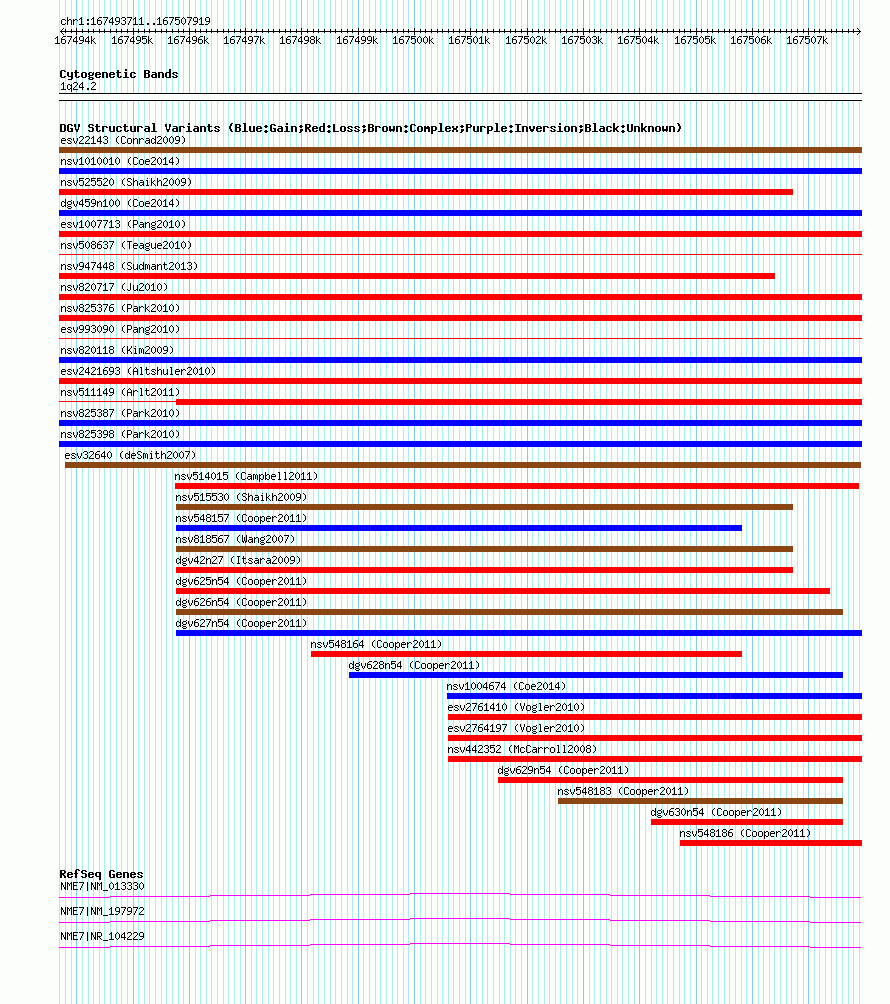Click the 167500k ruler tick label

click(x=413, y=40)
